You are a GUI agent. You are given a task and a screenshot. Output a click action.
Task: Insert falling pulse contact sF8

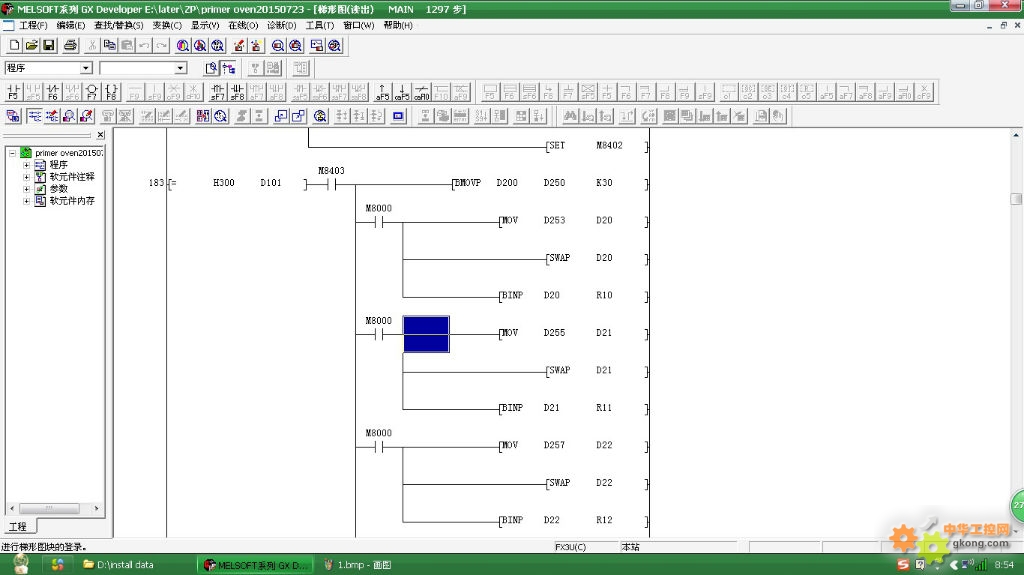[237, 91]
